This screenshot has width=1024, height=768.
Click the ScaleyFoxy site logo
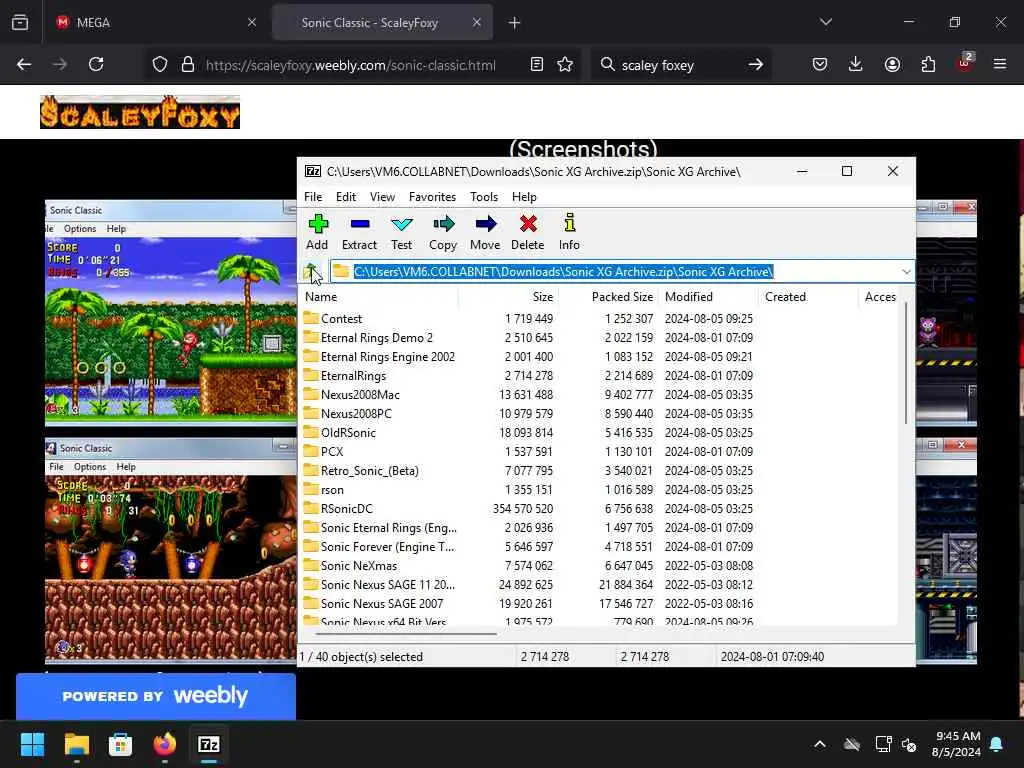(140, 112)
